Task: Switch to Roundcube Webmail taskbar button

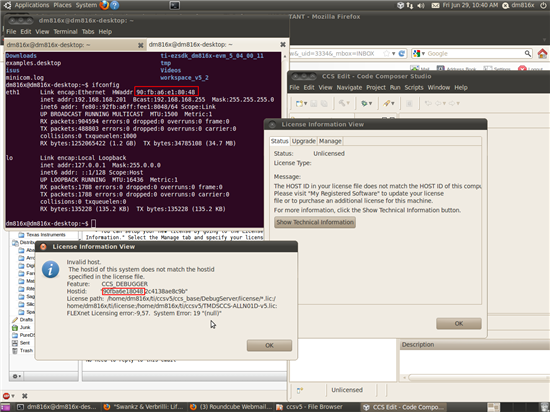Action: (231, 407)
